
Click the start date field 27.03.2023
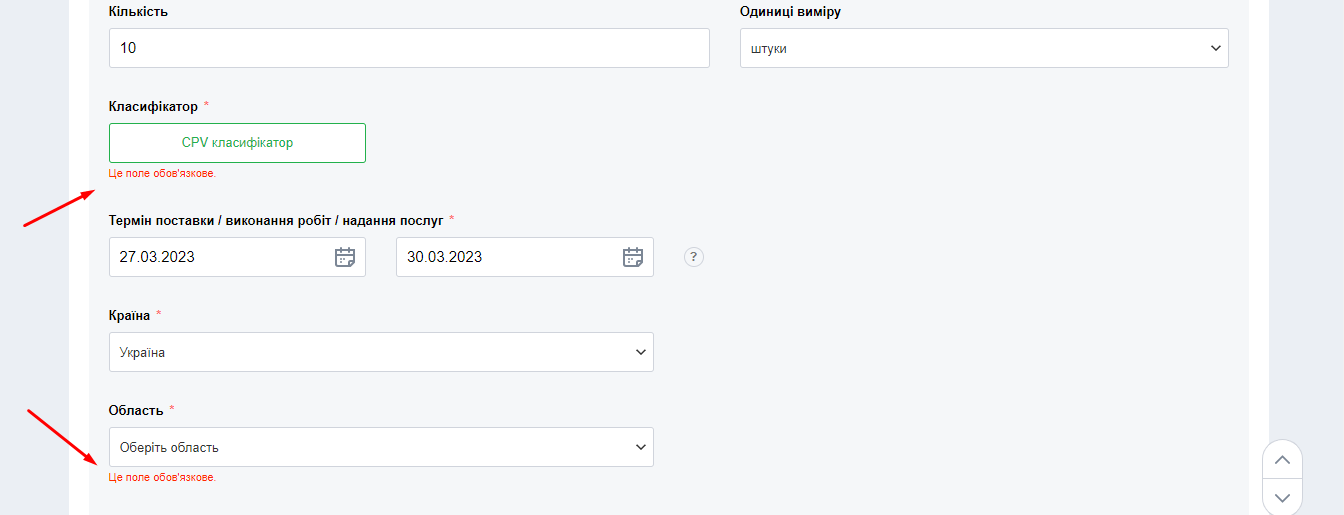(220, 257)
